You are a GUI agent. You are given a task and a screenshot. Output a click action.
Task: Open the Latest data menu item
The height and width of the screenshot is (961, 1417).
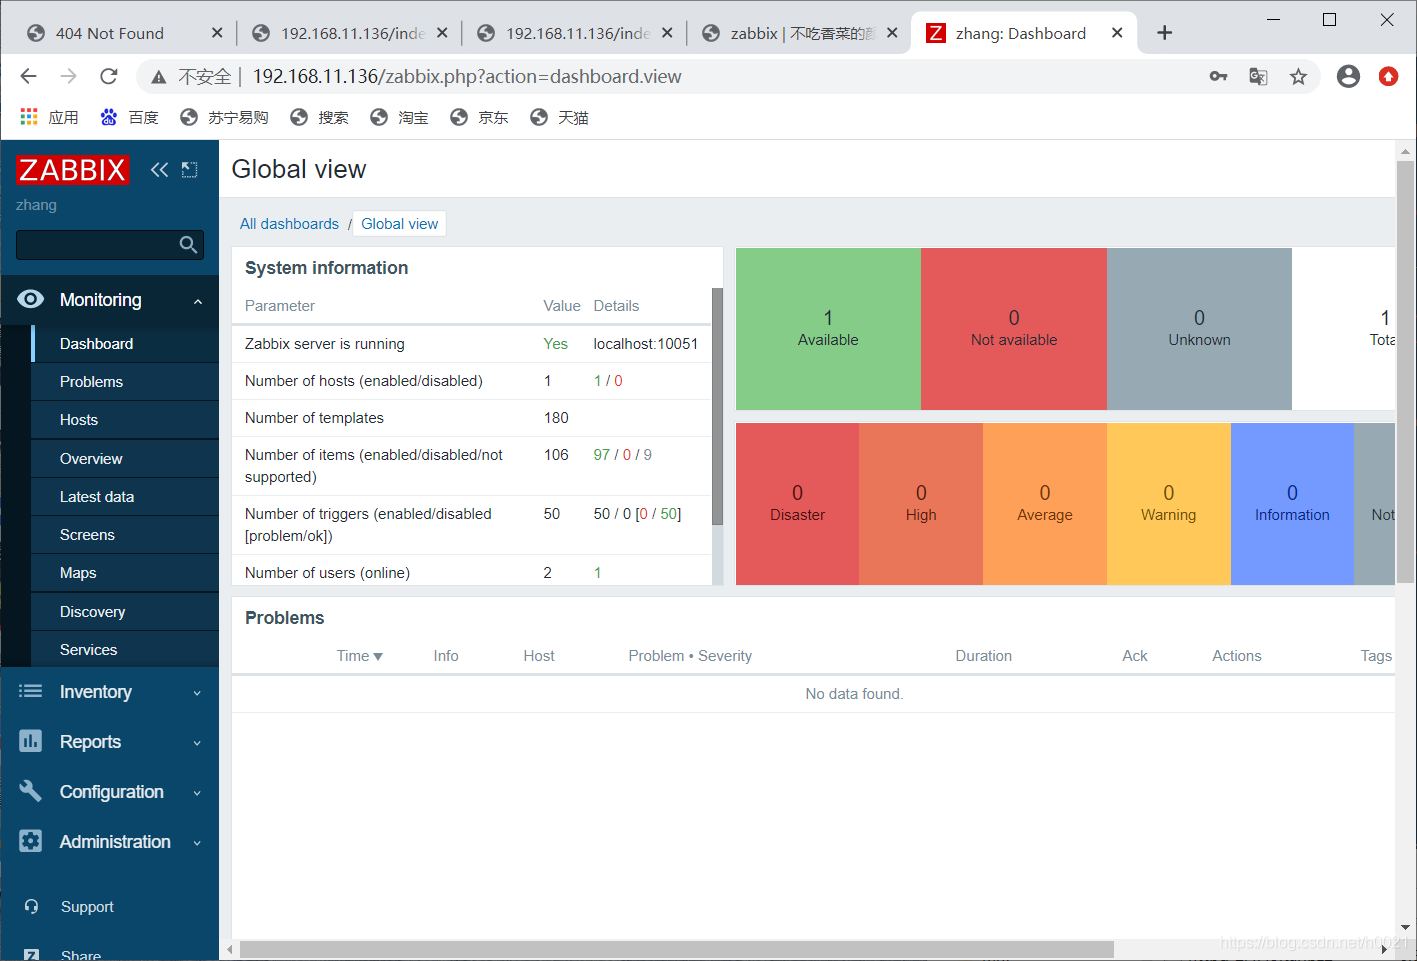click(125, 497)
